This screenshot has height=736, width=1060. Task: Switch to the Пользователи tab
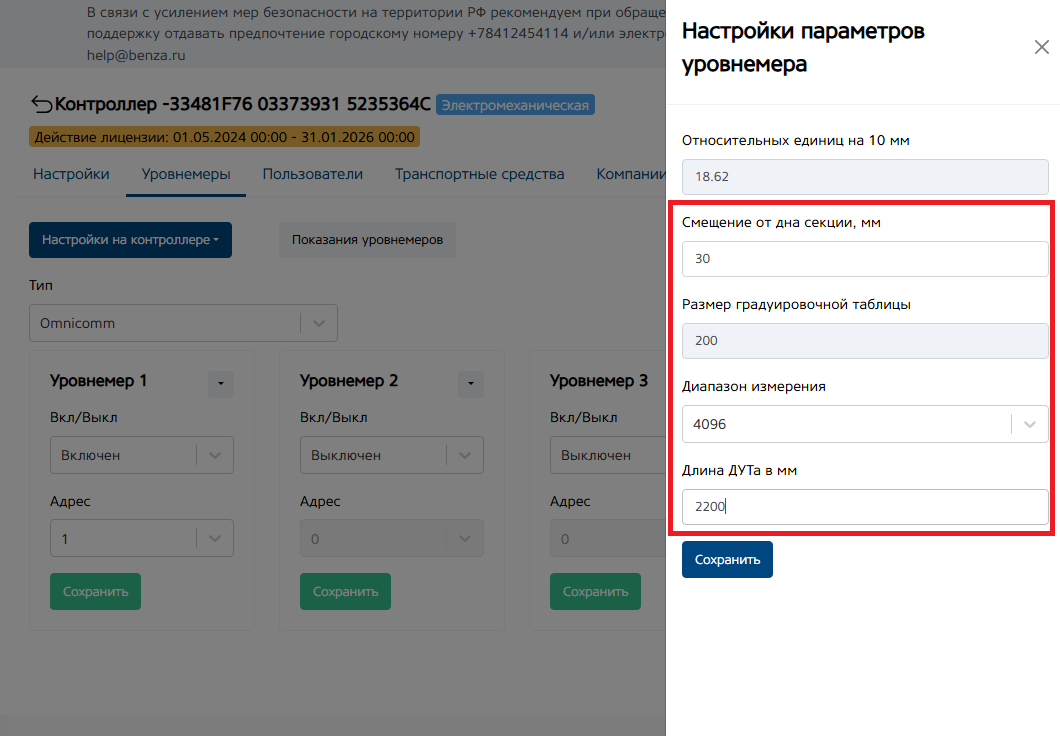[x=312, y=174]
